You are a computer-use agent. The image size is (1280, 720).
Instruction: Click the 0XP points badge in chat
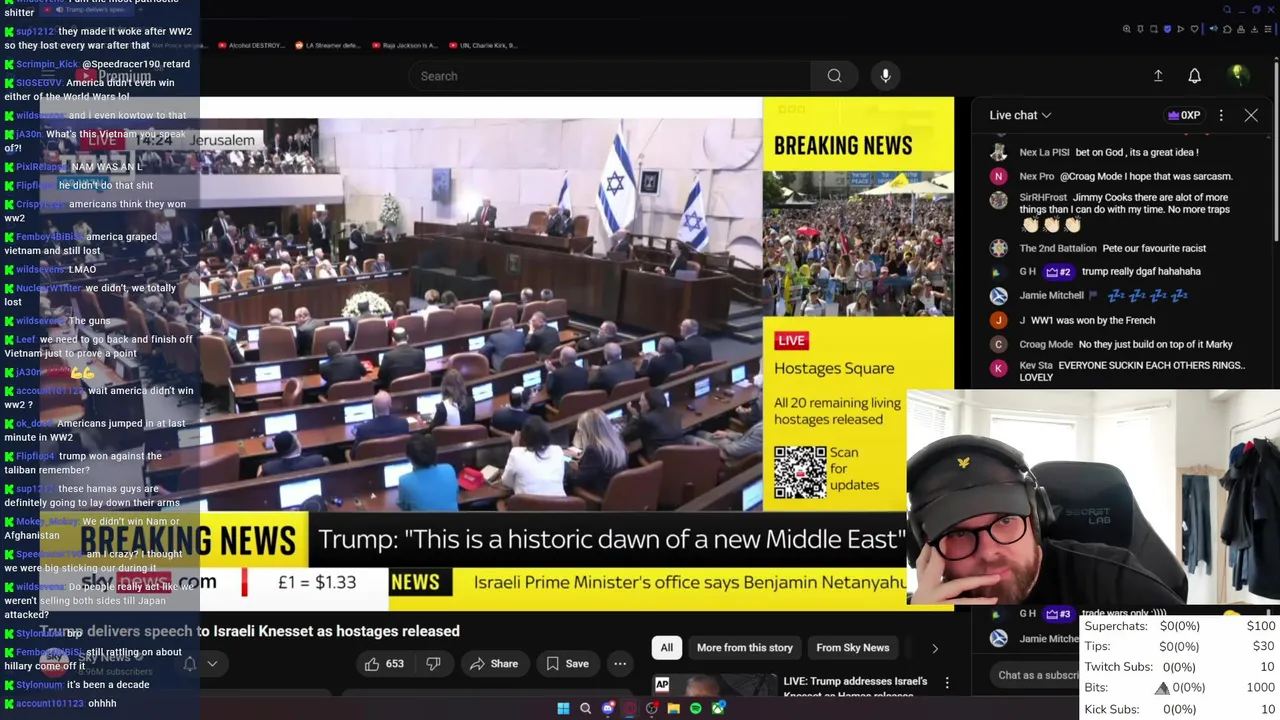coord(1184,115)
